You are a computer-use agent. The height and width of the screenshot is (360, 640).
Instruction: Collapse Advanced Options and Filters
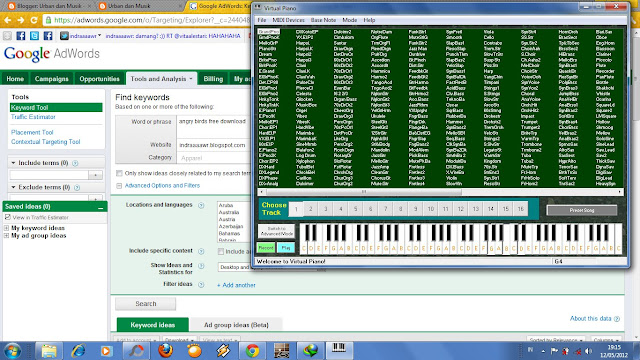[119, 186]
